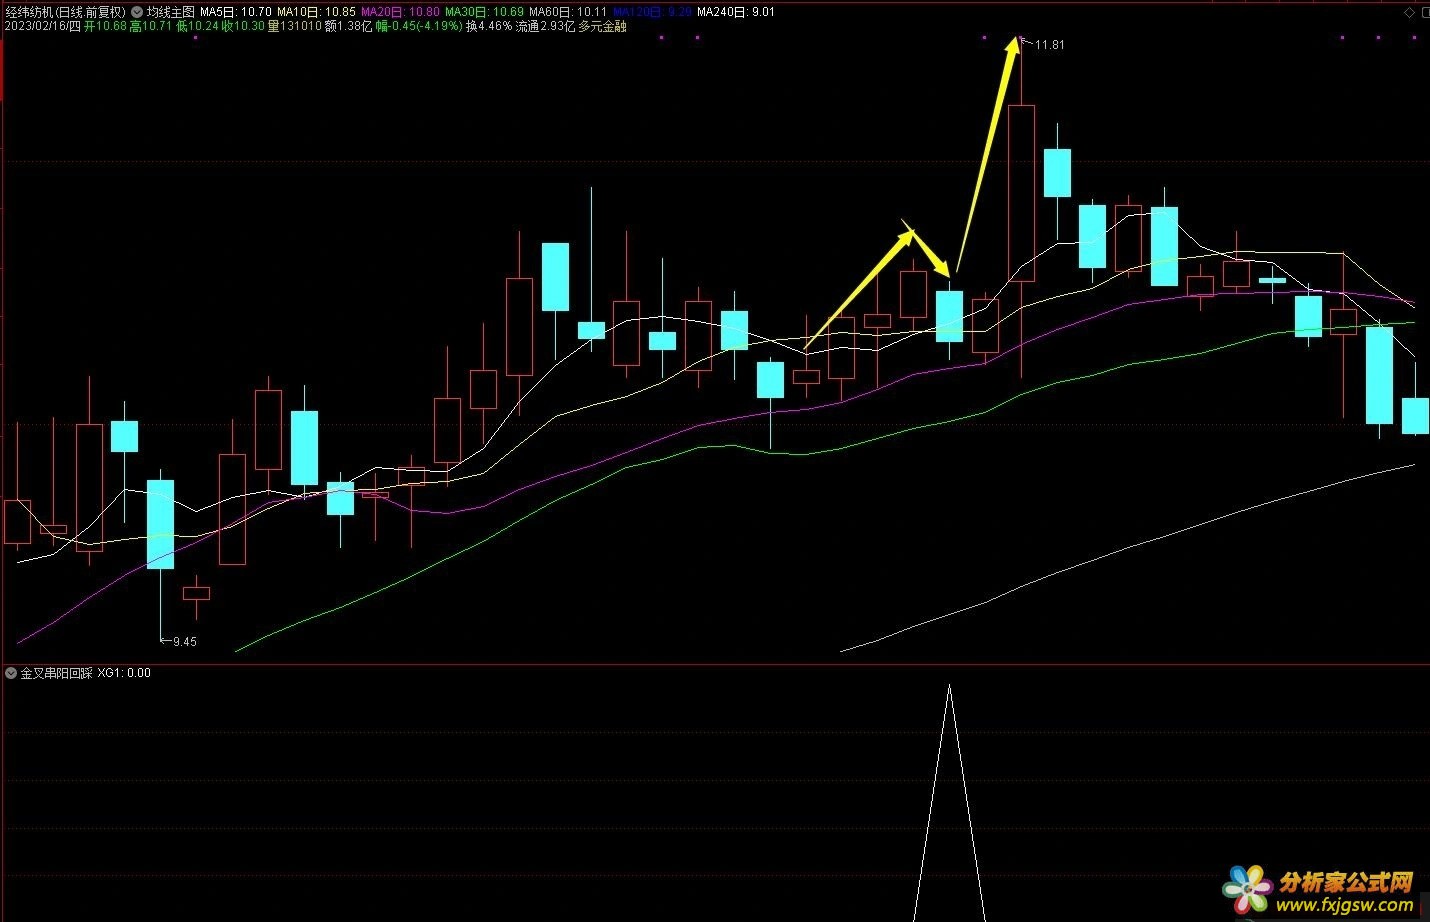The width and height of the screenshot is (1430, 922).
Task: Click the low price 低10.24
Action: pyautogui.click(x=198, y=26)
